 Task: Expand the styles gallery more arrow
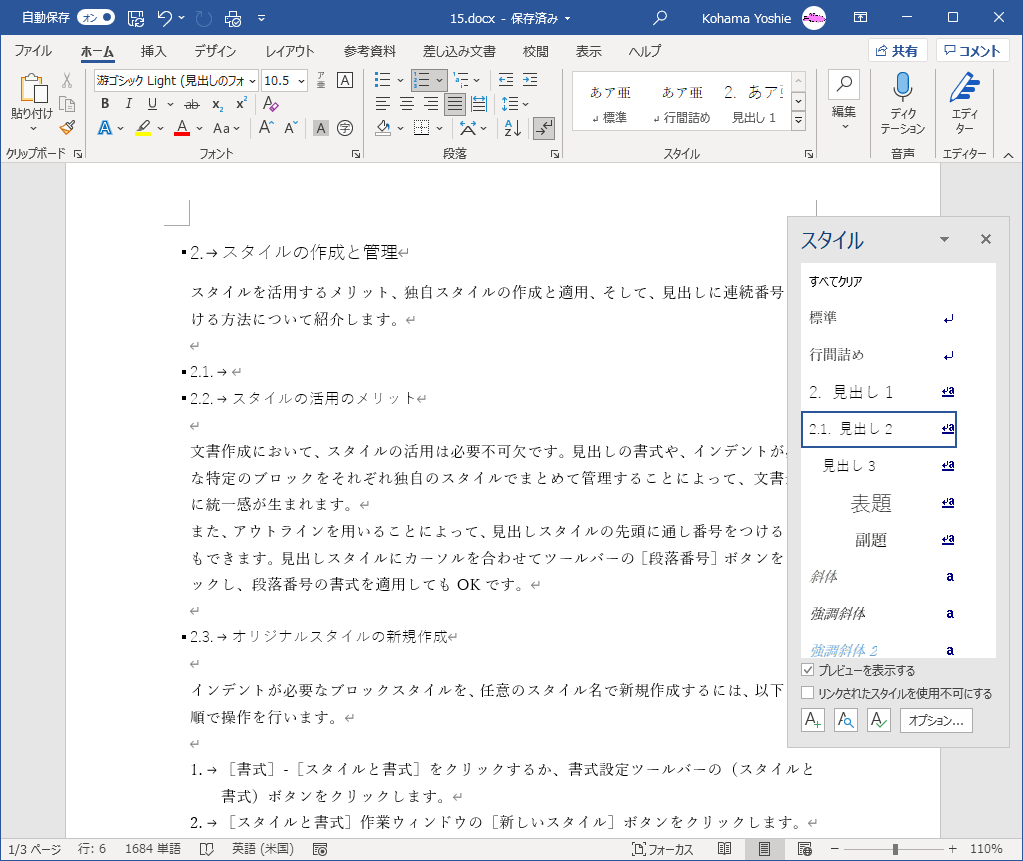coord(798,120)
